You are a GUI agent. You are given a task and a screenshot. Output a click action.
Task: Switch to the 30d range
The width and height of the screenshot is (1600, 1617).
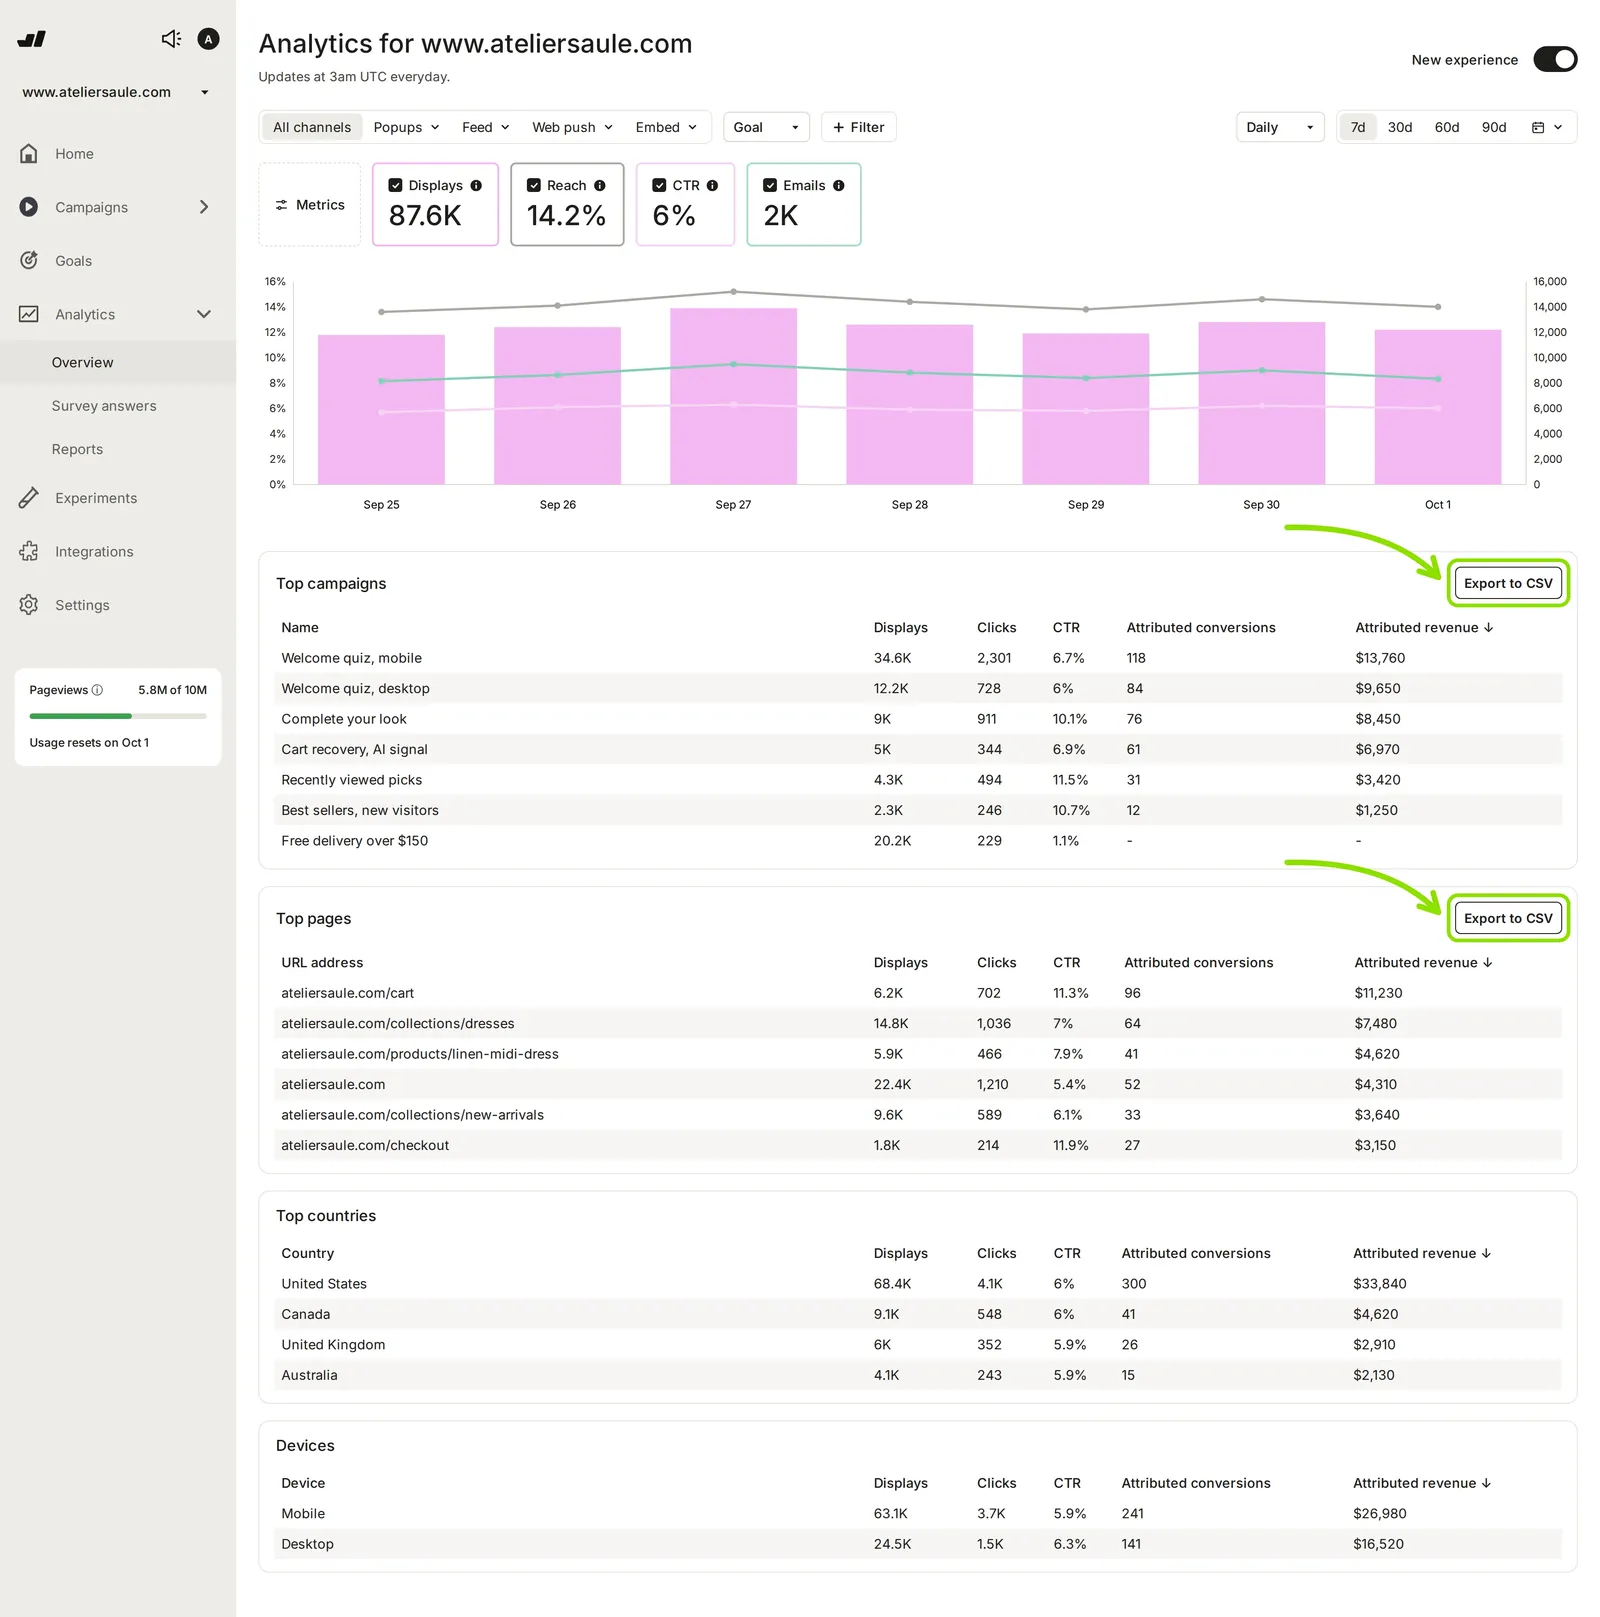tap(1399, 127)
